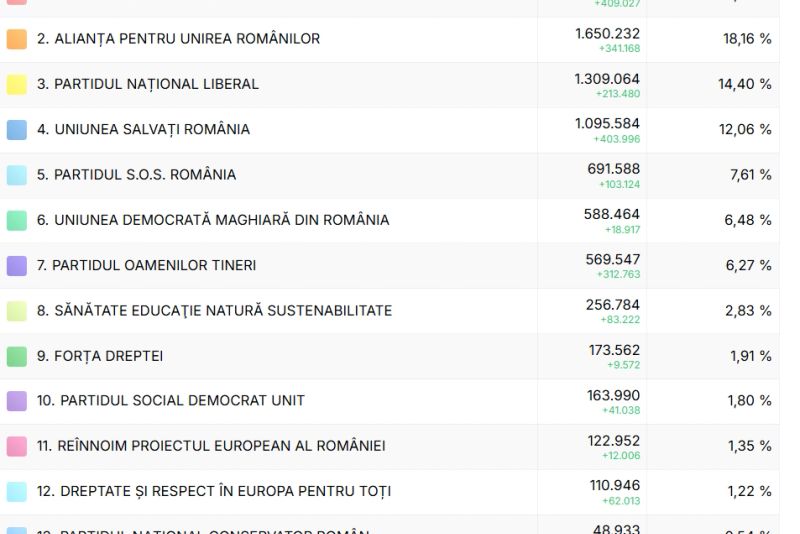Open Uniunea Salvați România party entry

[x=144, y=129]
